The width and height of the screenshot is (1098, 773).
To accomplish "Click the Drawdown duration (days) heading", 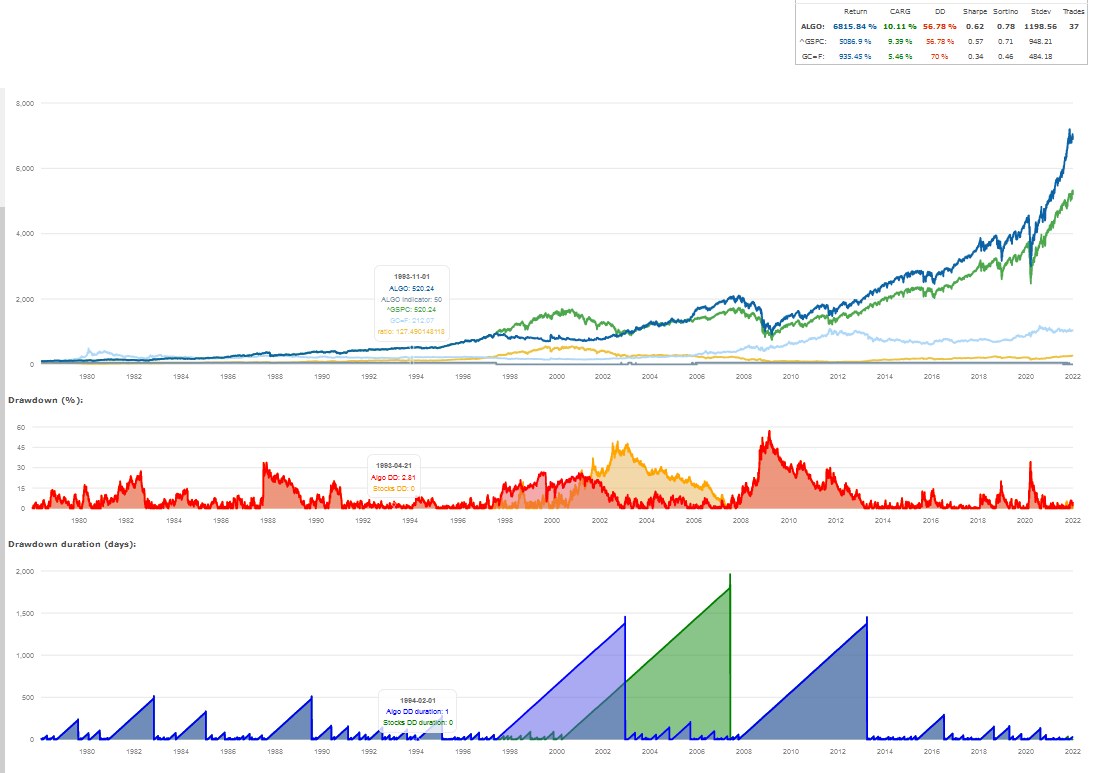I will click(x=72, y=544).
